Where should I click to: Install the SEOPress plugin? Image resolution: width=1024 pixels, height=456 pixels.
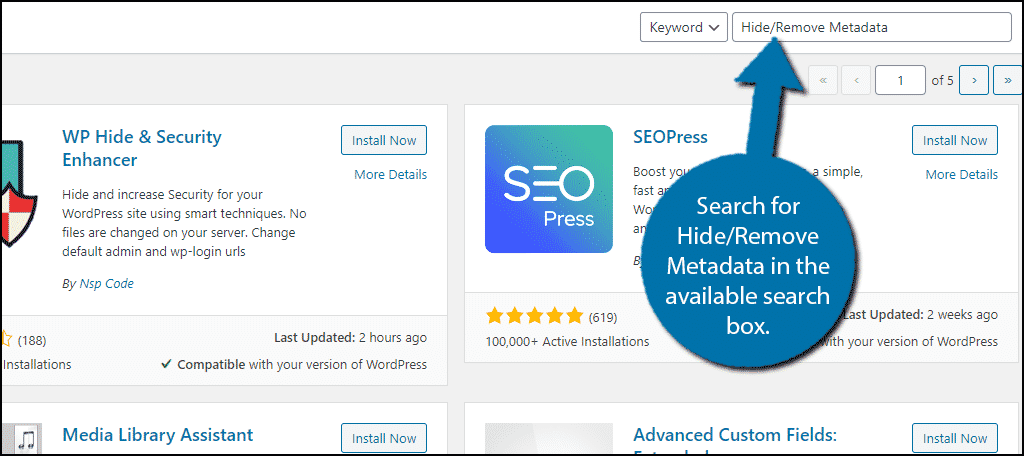[955, 140]
